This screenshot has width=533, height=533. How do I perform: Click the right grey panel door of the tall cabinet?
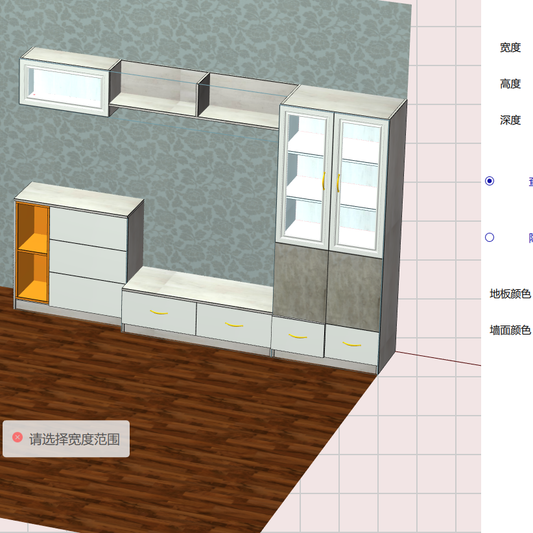(354, 292)
